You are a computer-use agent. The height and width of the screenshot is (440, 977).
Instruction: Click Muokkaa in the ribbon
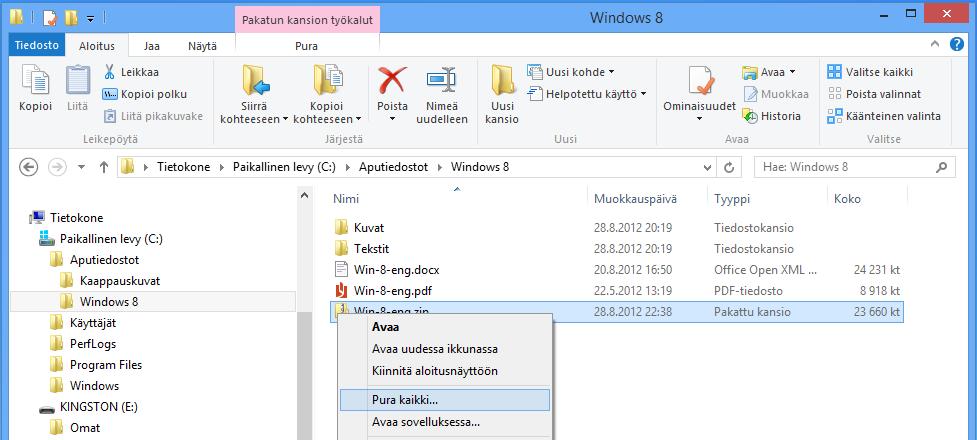pos(776,94)
